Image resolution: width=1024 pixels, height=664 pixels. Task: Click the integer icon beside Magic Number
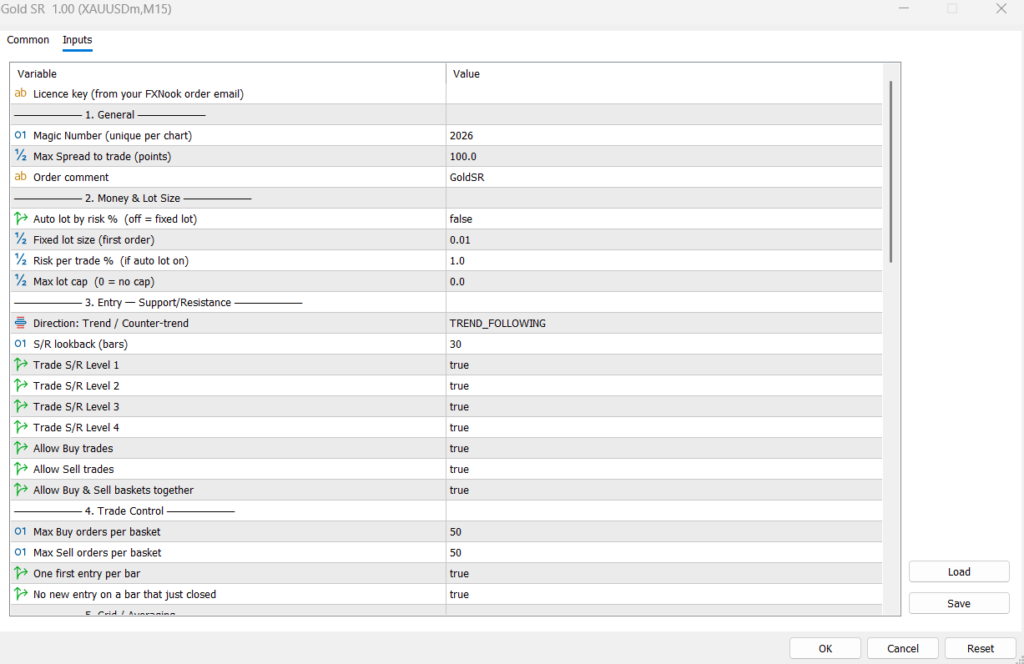tap(20, 135)
